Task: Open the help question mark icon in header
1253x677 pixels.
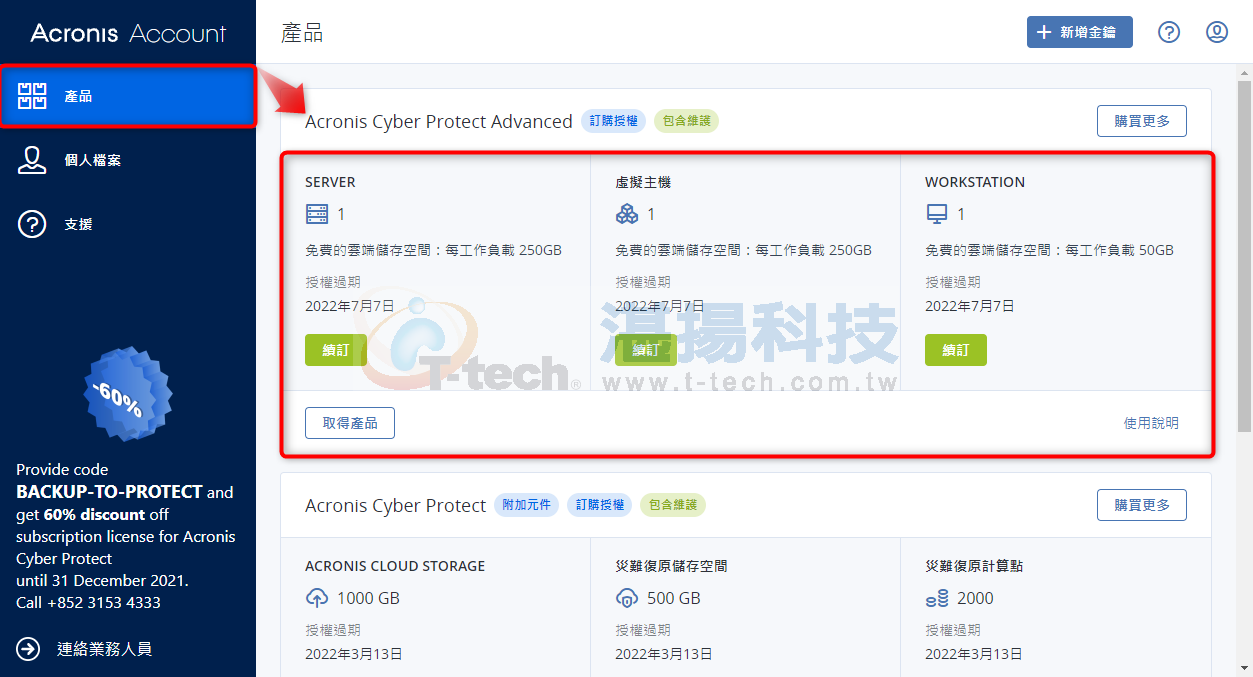Action: click(1169, 32)
